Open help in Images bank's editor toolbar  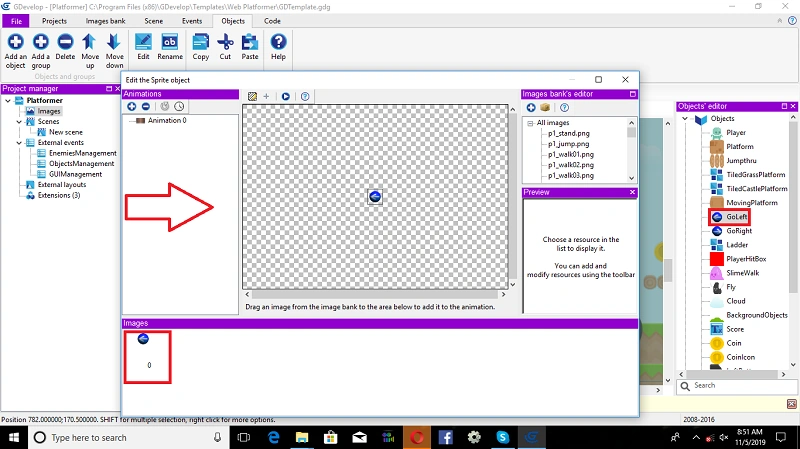pos(564,108)
